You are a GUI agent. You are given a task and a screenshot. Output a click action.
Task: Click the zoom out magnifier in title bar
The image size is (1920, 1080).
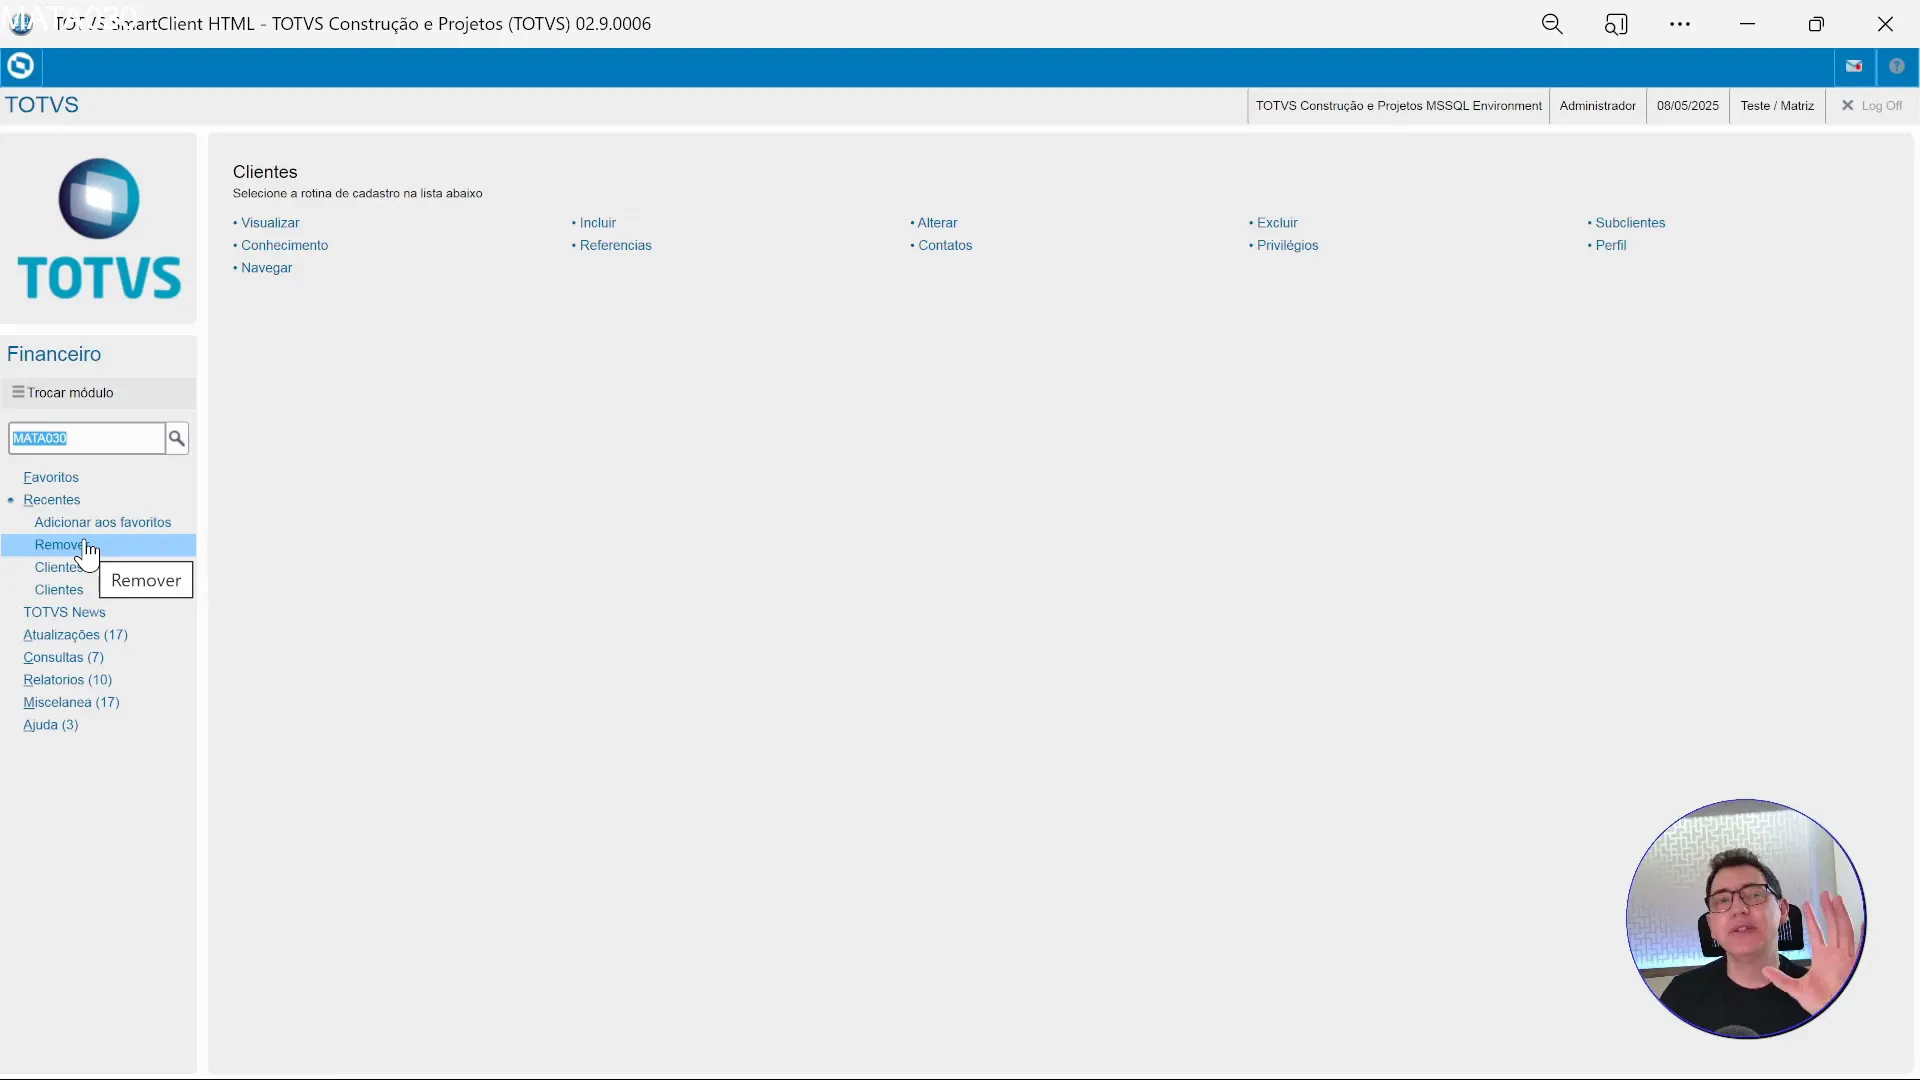coord(1552,24)
